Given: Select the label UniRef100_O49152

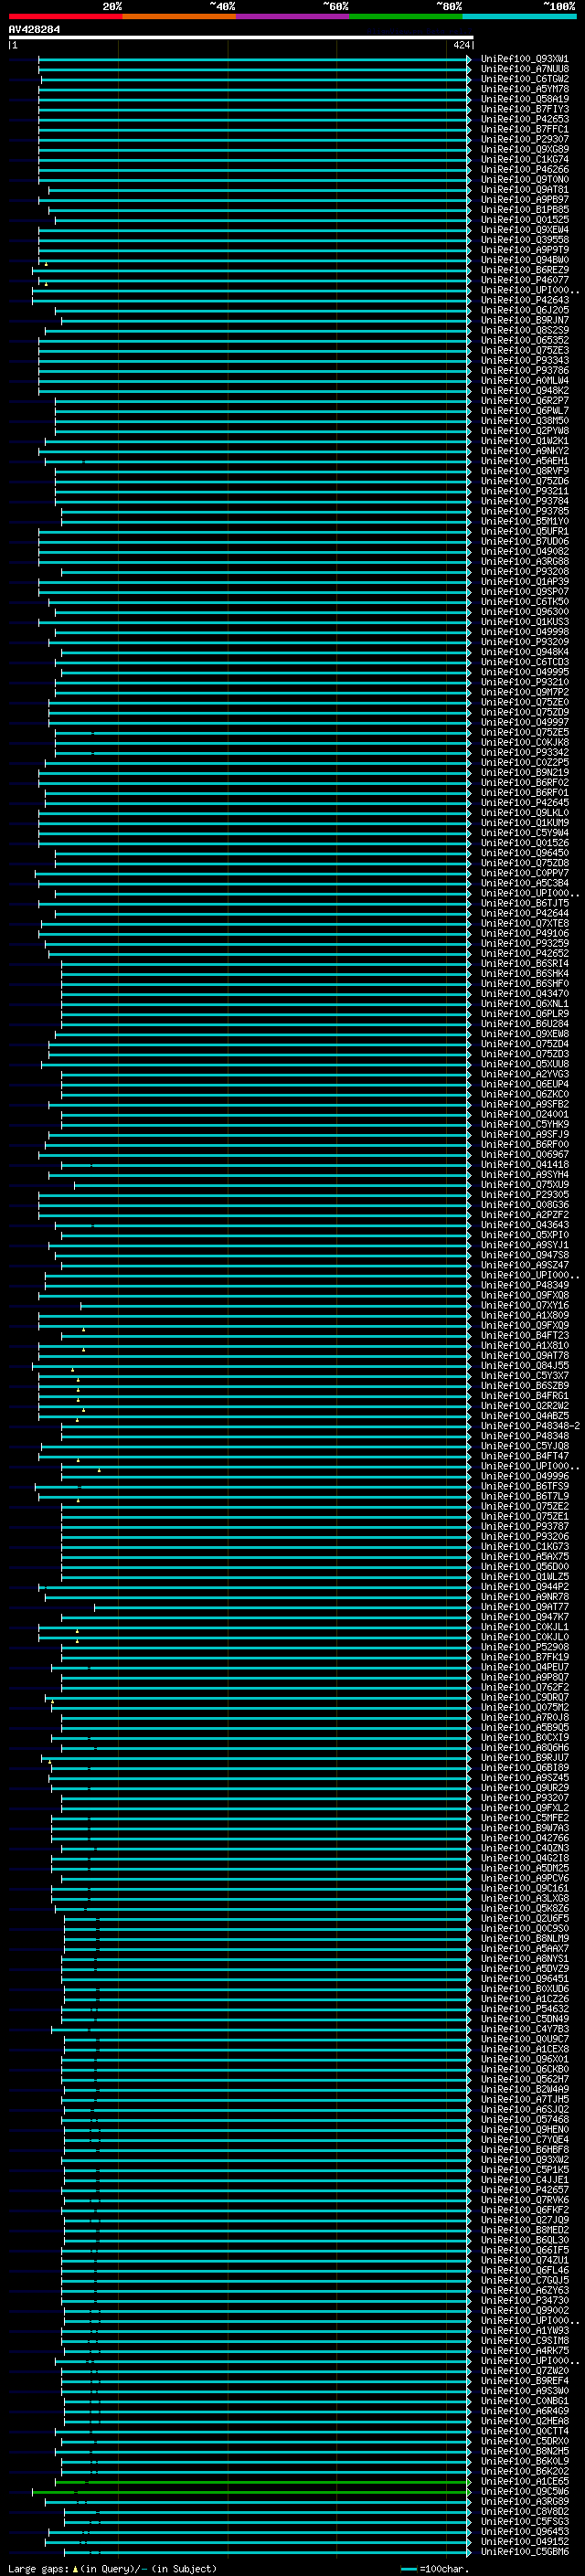Looking at the screenshot, I should pyautogui.click(x=525, y=2541).
